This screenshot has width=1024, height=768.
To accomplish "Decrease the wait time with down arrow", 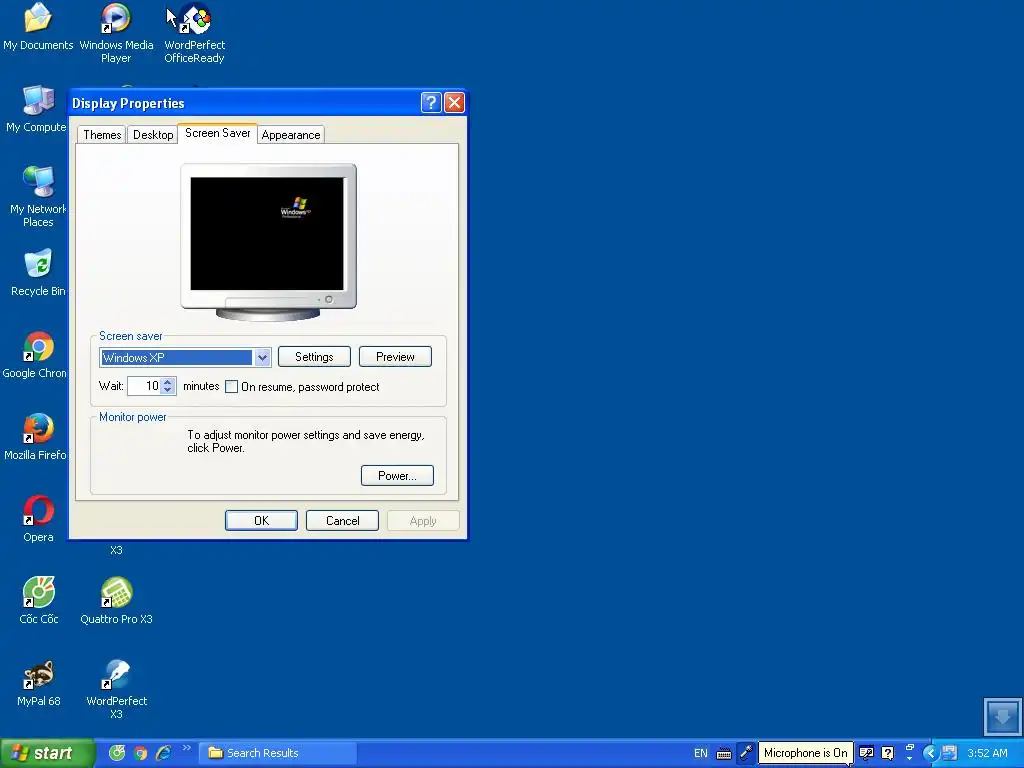I will [x=168, y=390].
